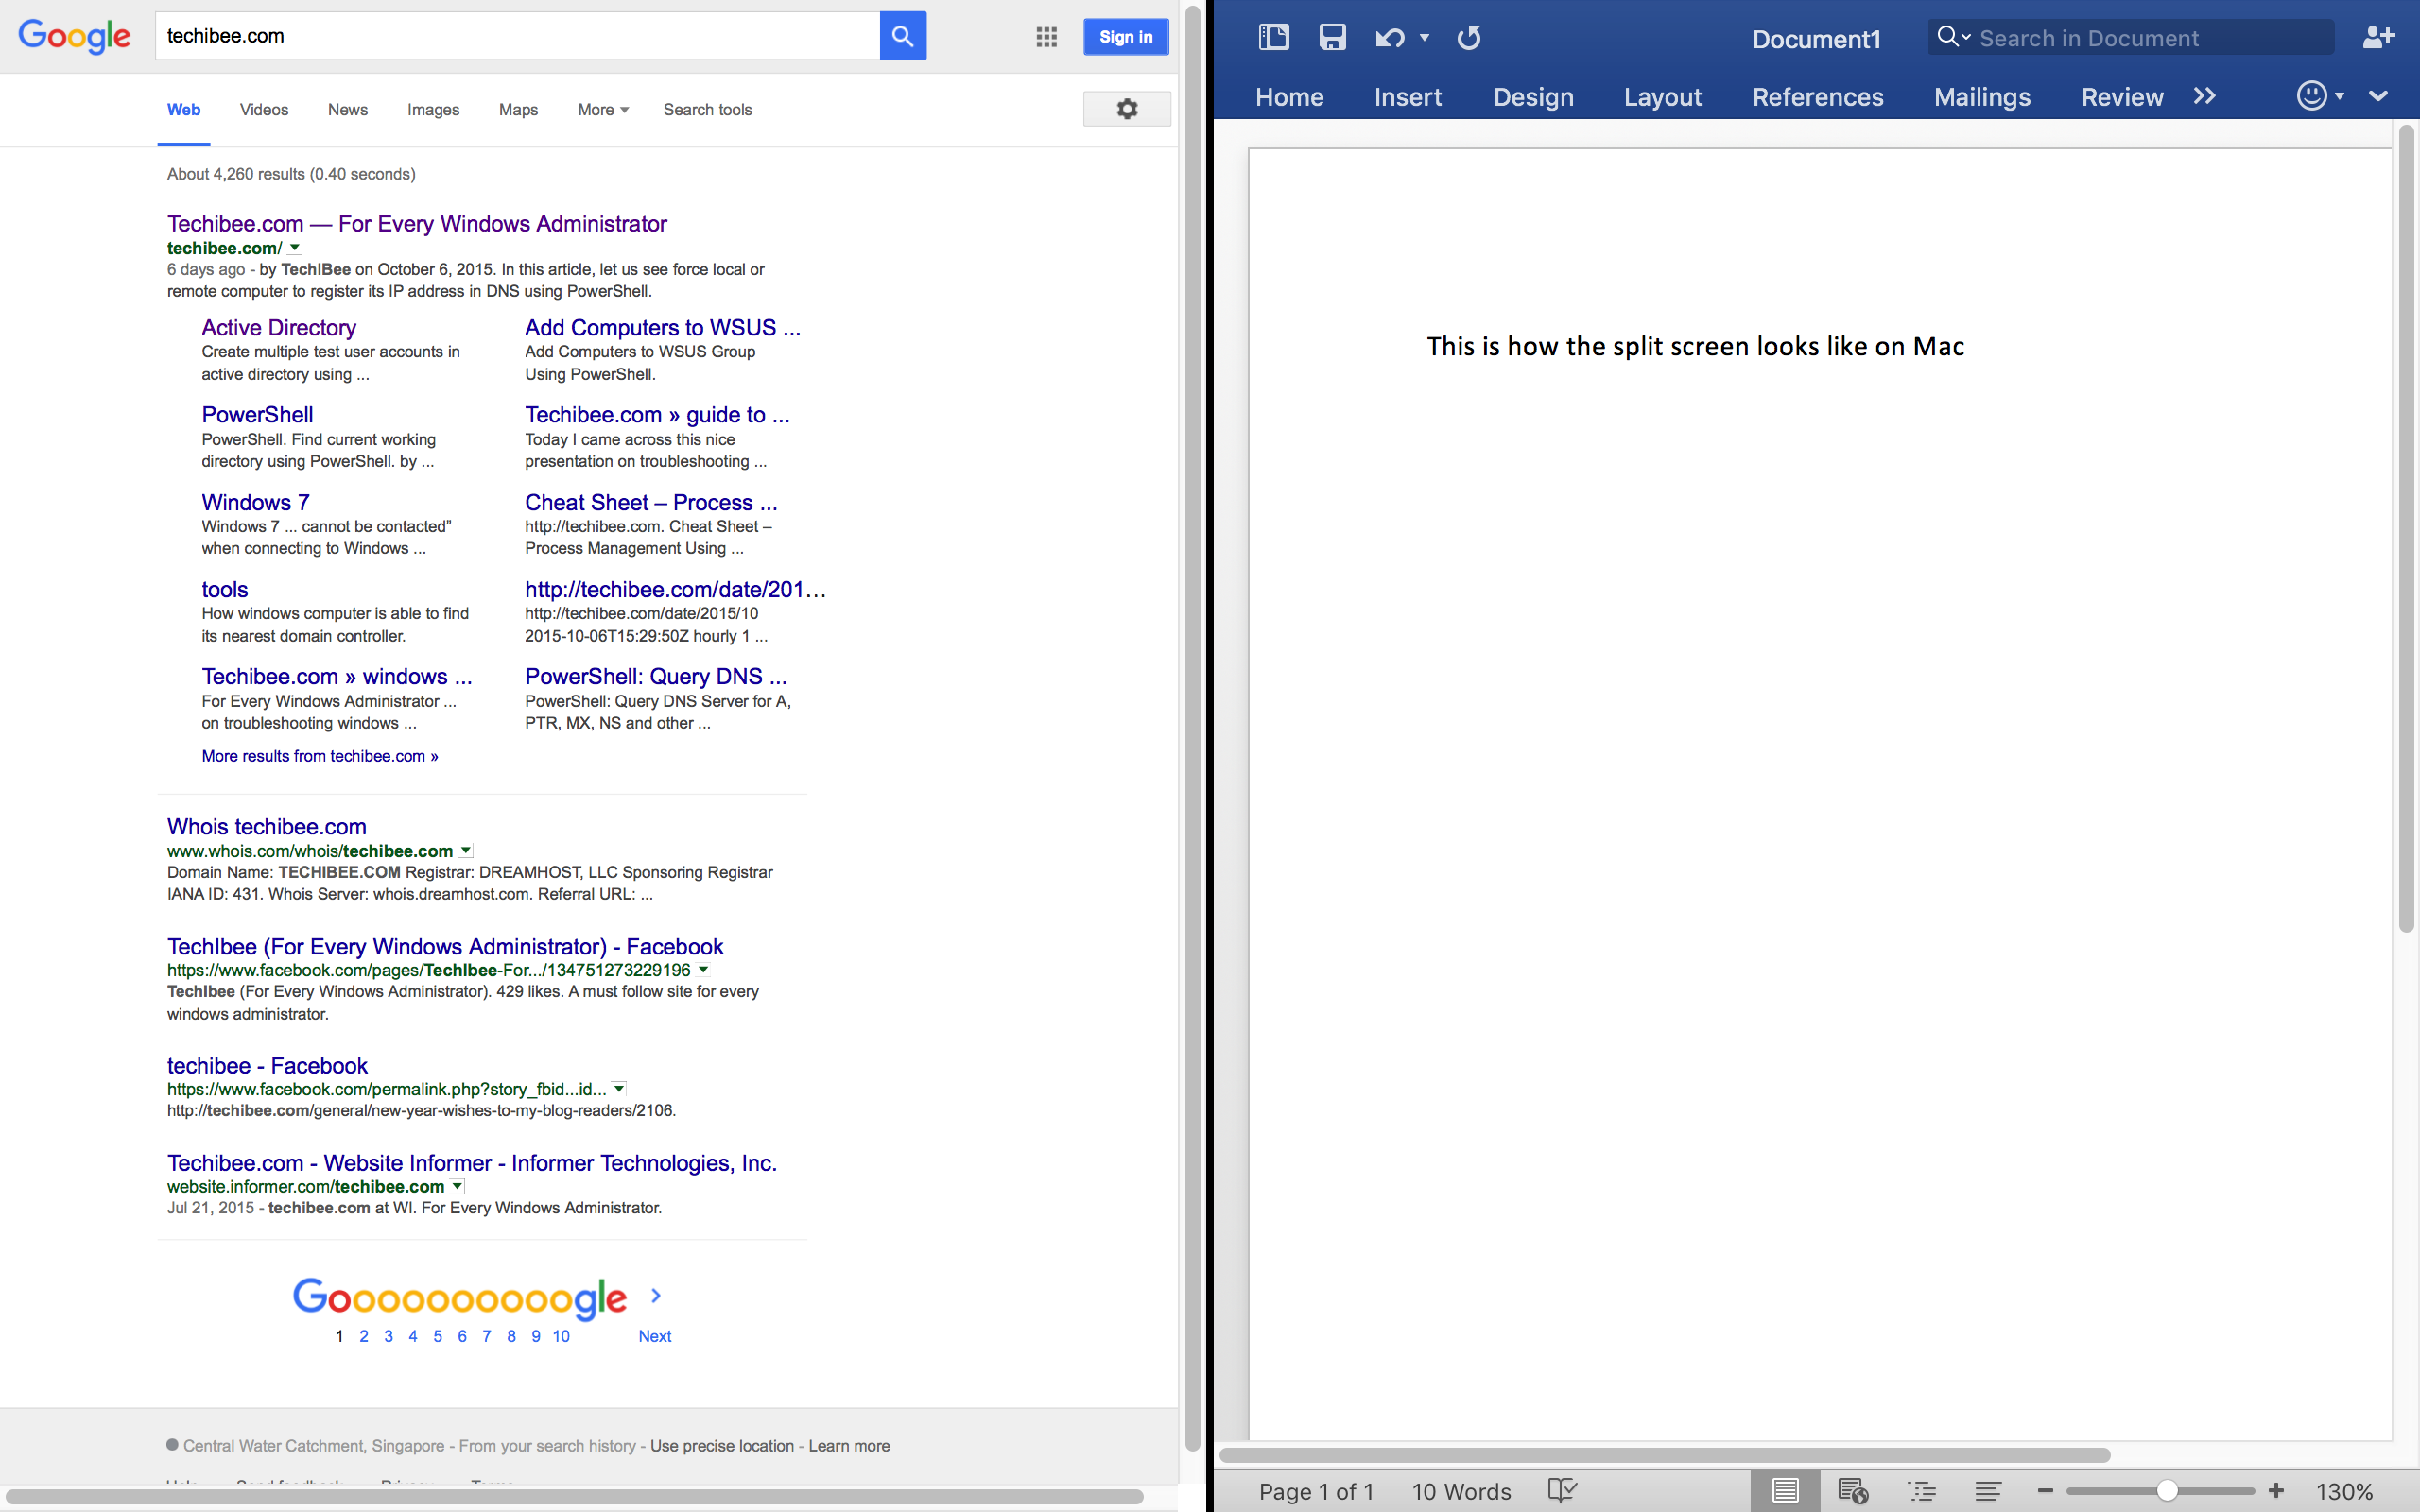Open Google search settings gear

1126,109
